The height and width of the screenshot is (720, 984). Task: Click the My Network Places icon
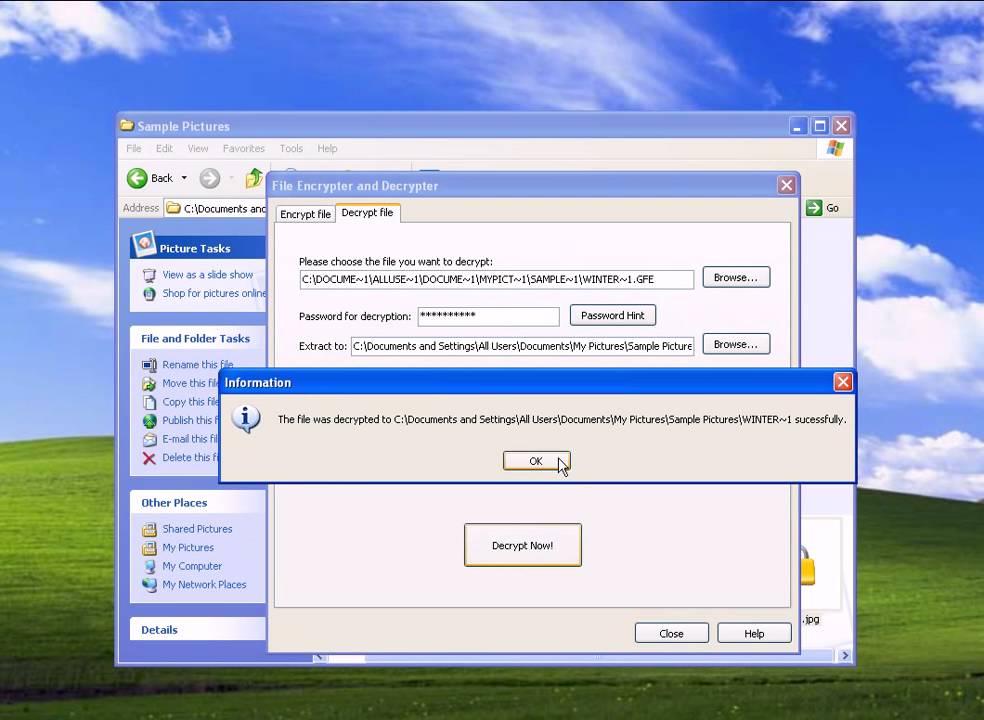click(149, 585)
